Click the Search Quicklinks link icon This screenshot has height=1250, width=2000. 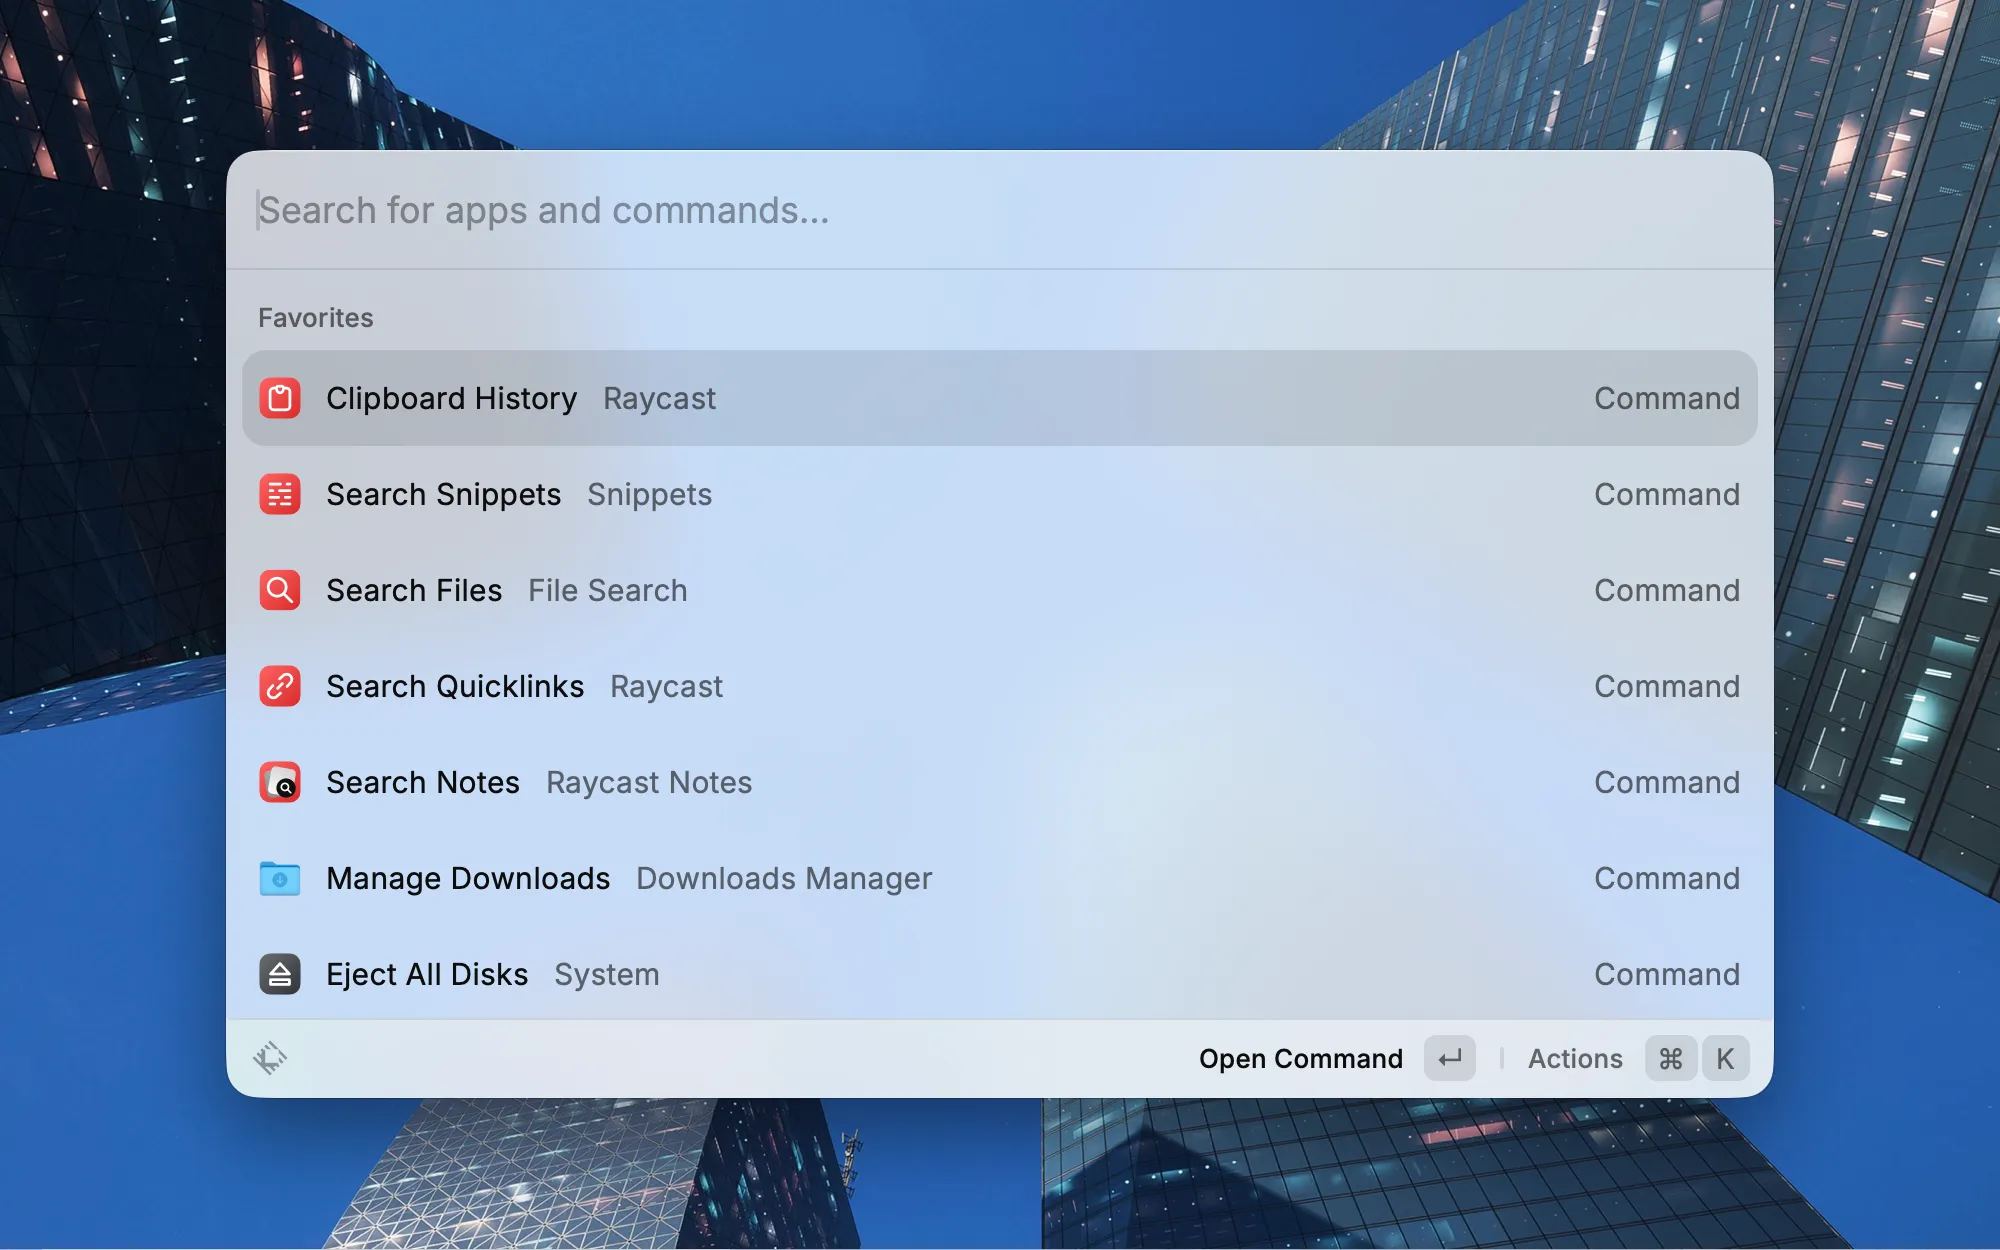pos(280,686)
